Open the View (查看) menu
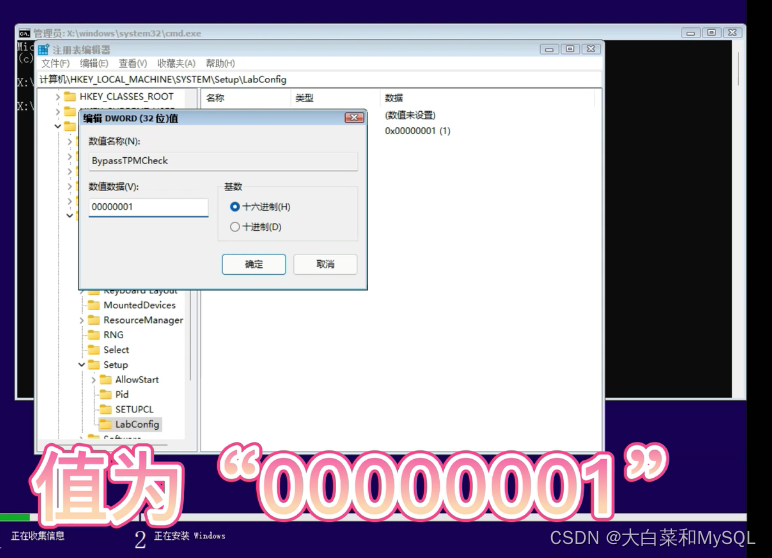The height and width of the screenshot is (558, 772). (x=133, y=64)
